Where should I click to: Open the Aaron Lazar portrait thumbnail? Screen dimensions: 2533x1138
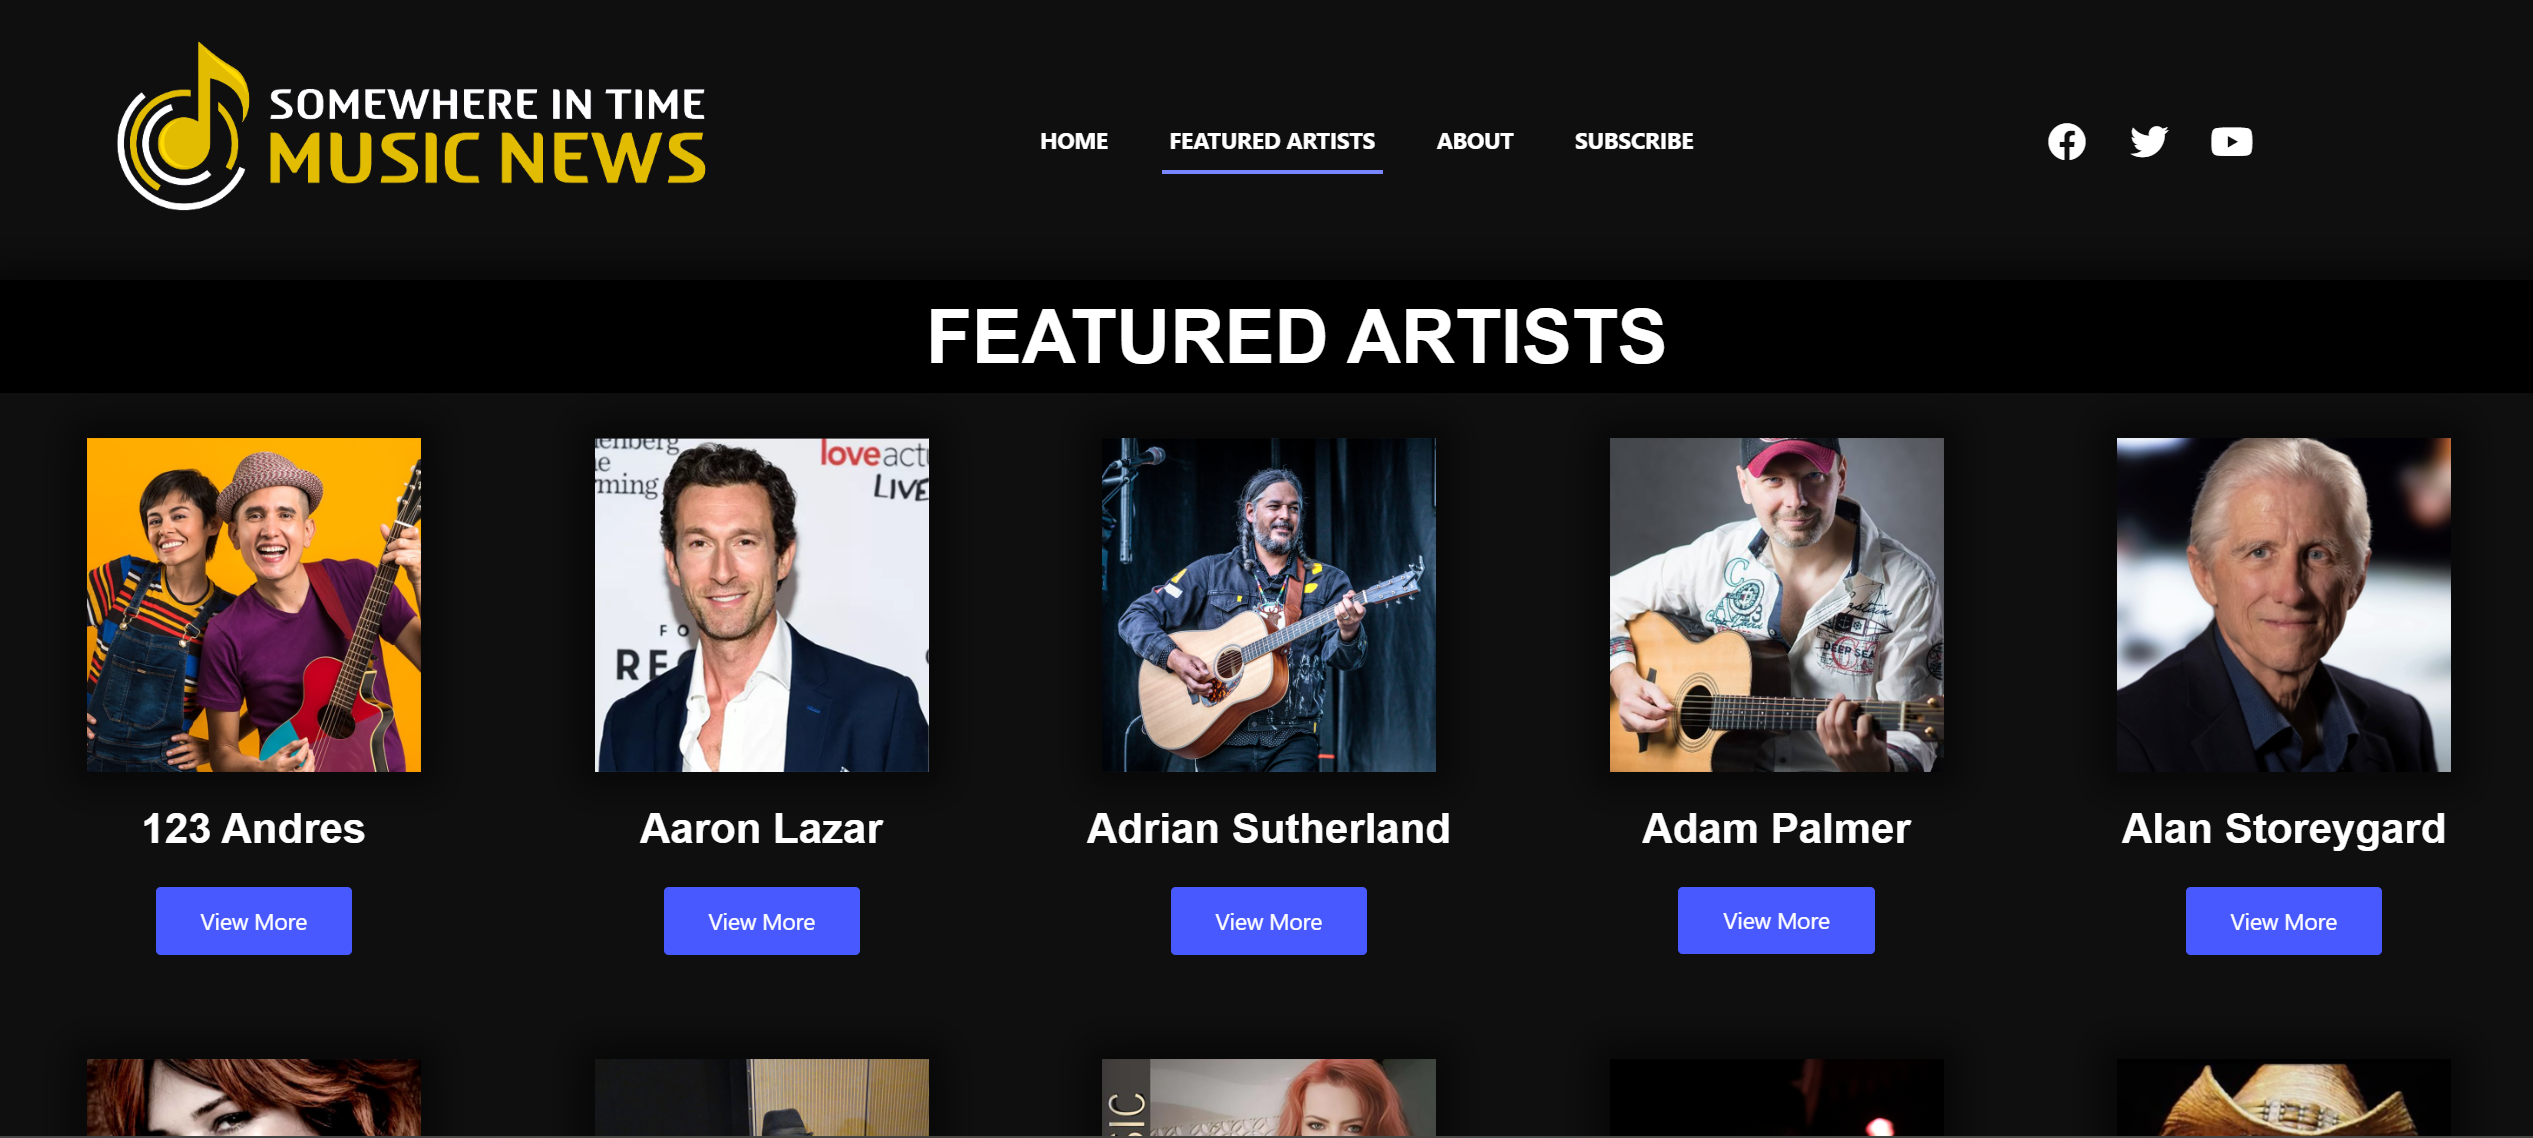click(762, 605)
